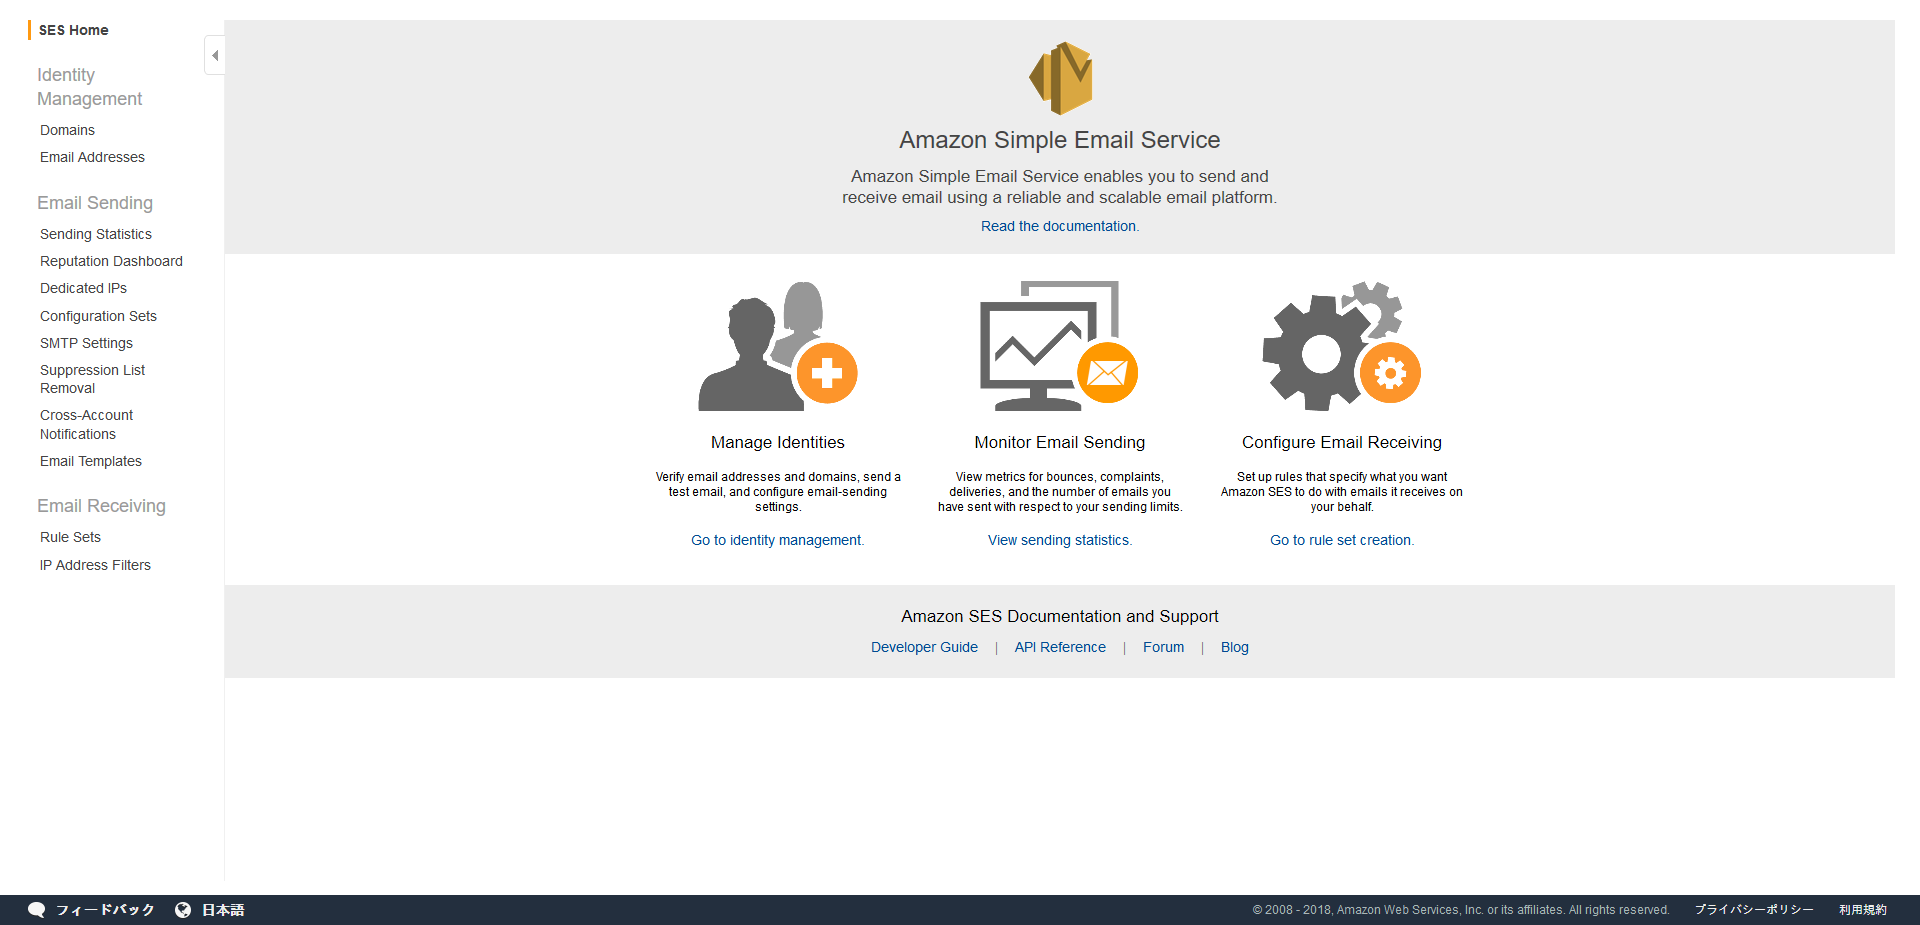
Task: Click Amazon SES Documentation and Support heading
Action: [1060, 616]
